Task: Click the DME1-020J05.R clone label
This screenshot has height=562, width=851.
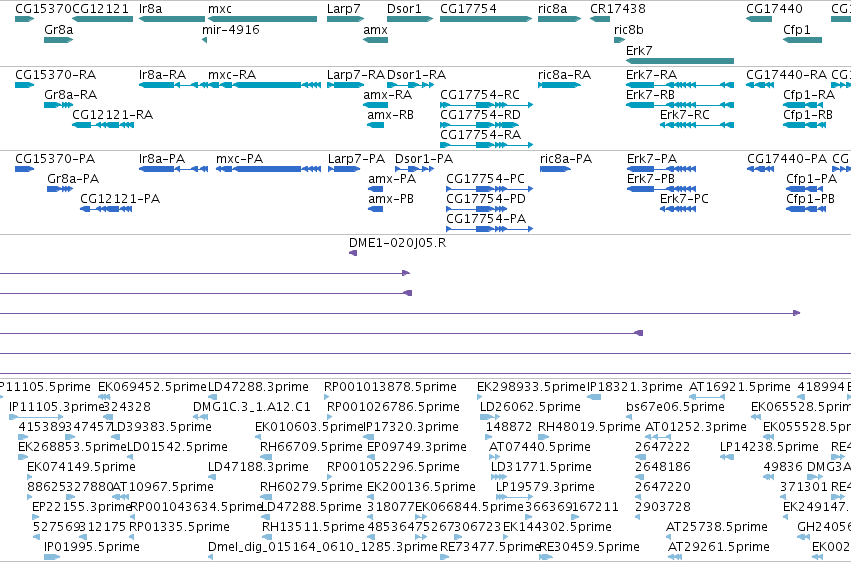Action: [397, 243]
